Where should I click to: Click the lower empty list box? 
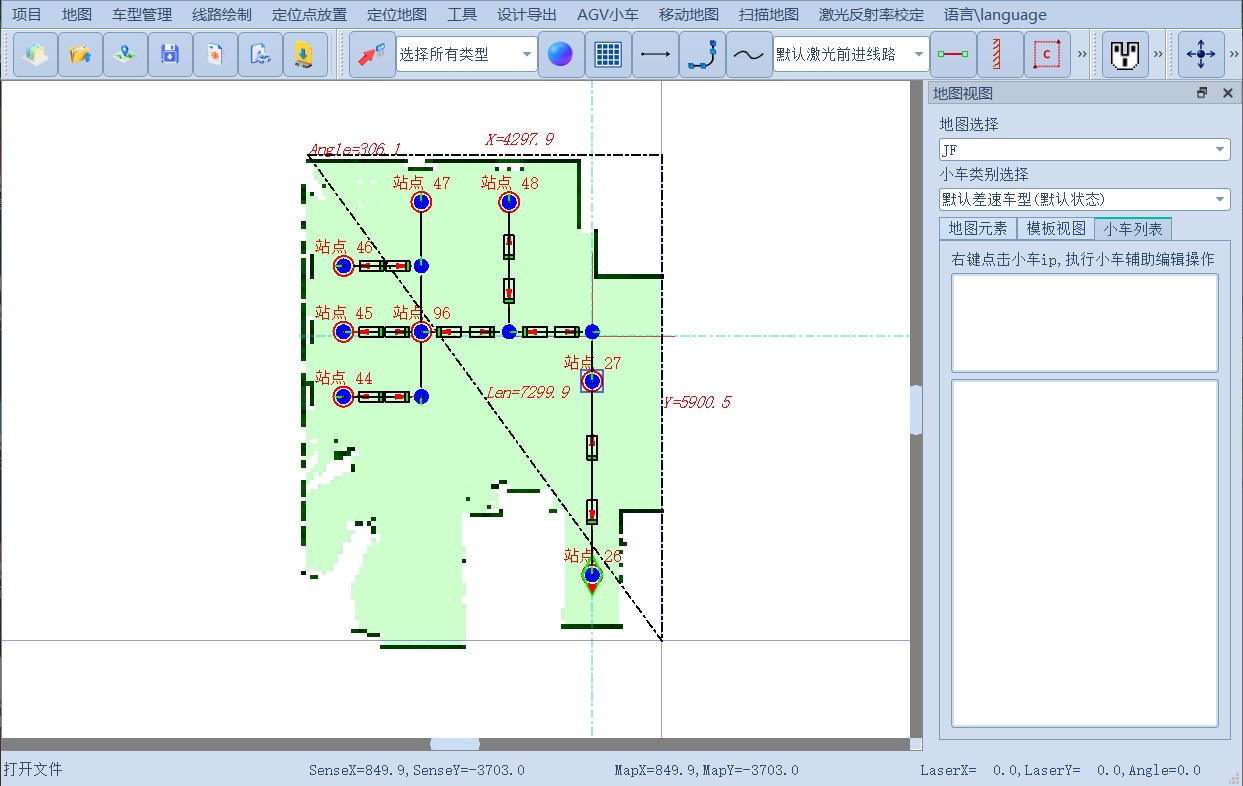(1085, 553)
